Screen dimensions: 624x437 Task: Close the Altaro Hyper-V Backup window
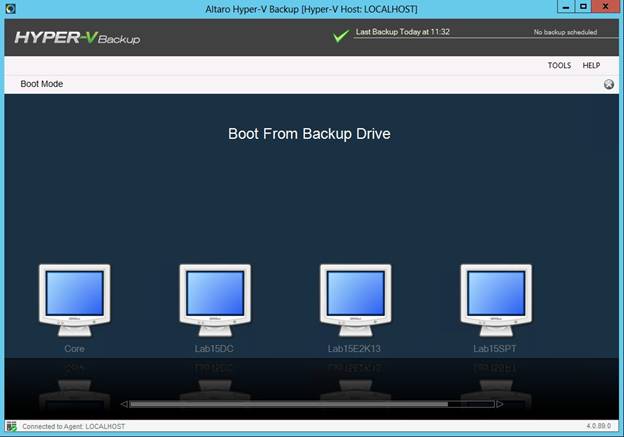605,7
